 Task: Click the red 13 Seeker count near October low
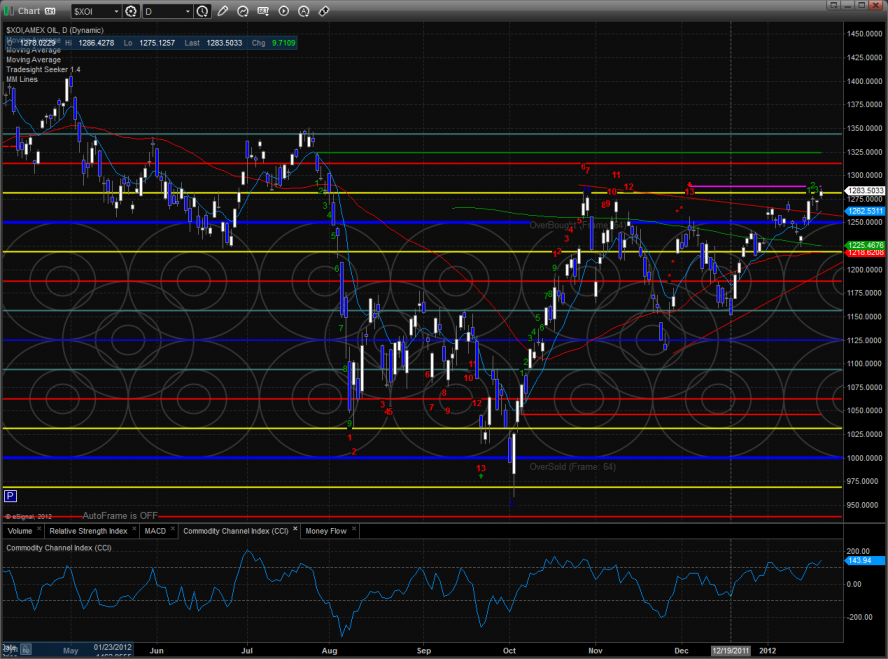[481, 468]
